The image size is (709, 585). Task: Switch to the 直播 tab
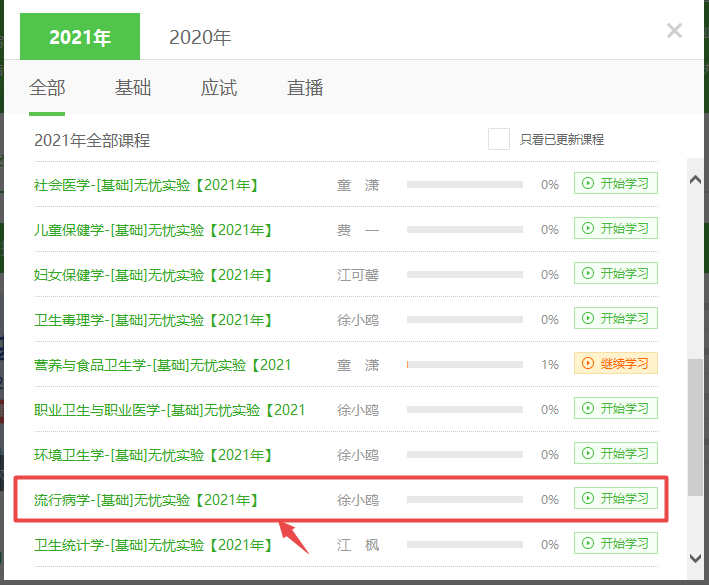(305, 88)
